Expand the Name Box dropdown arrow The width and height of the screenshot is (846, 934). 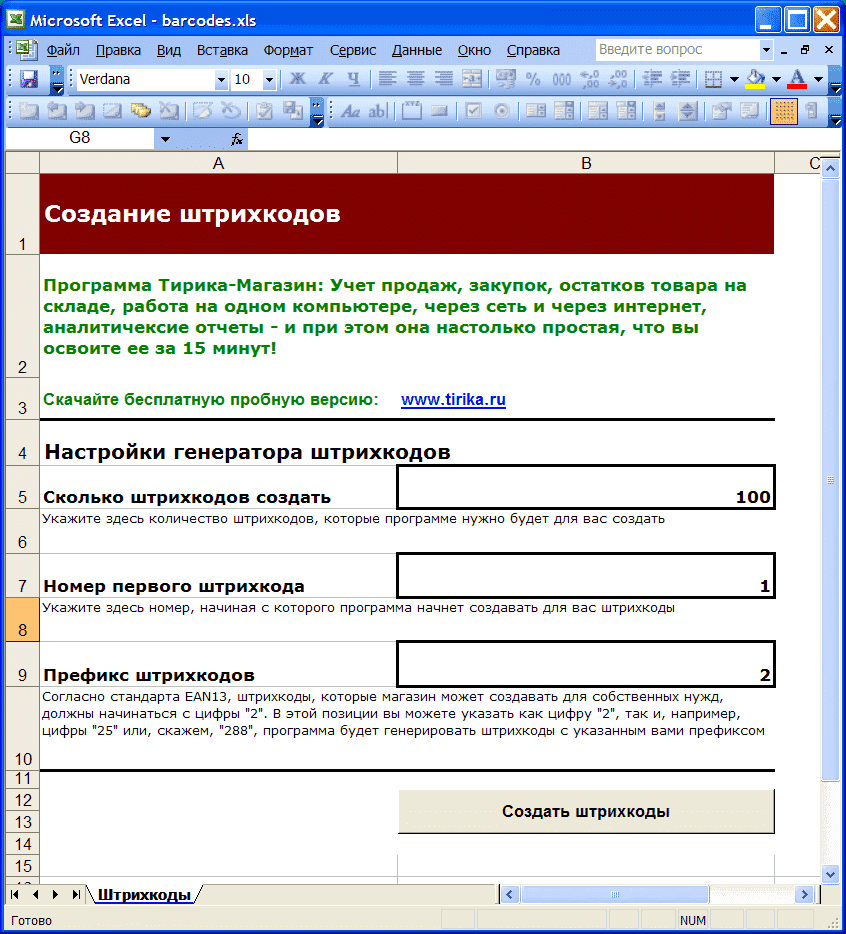pyautogui.click(x=164, y=139)
